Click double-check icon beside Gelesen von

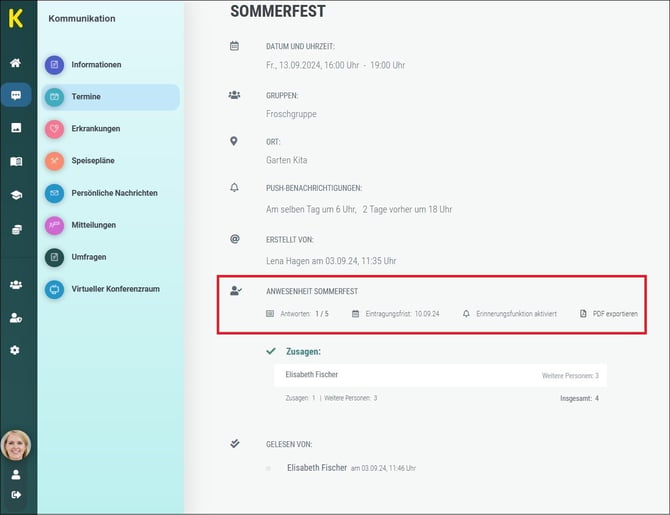(x=235, y=443)
